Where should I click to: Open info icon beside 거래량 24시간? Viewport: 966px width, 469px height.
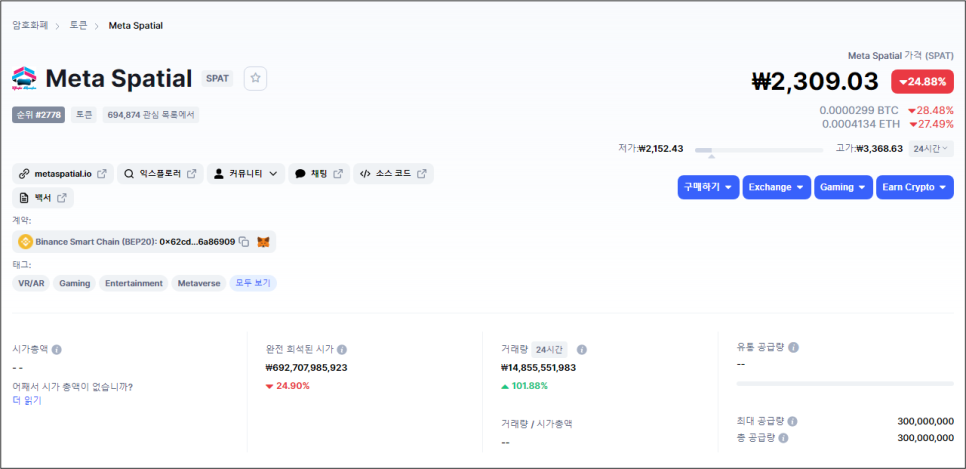(582, 349)
